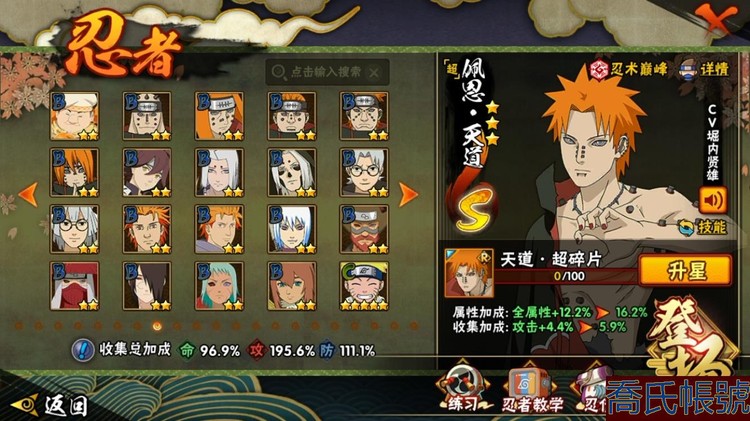Screen dimensions: 750x421
Task: Open the 忍者教学 tutorial icon
Action: point(531,389)
